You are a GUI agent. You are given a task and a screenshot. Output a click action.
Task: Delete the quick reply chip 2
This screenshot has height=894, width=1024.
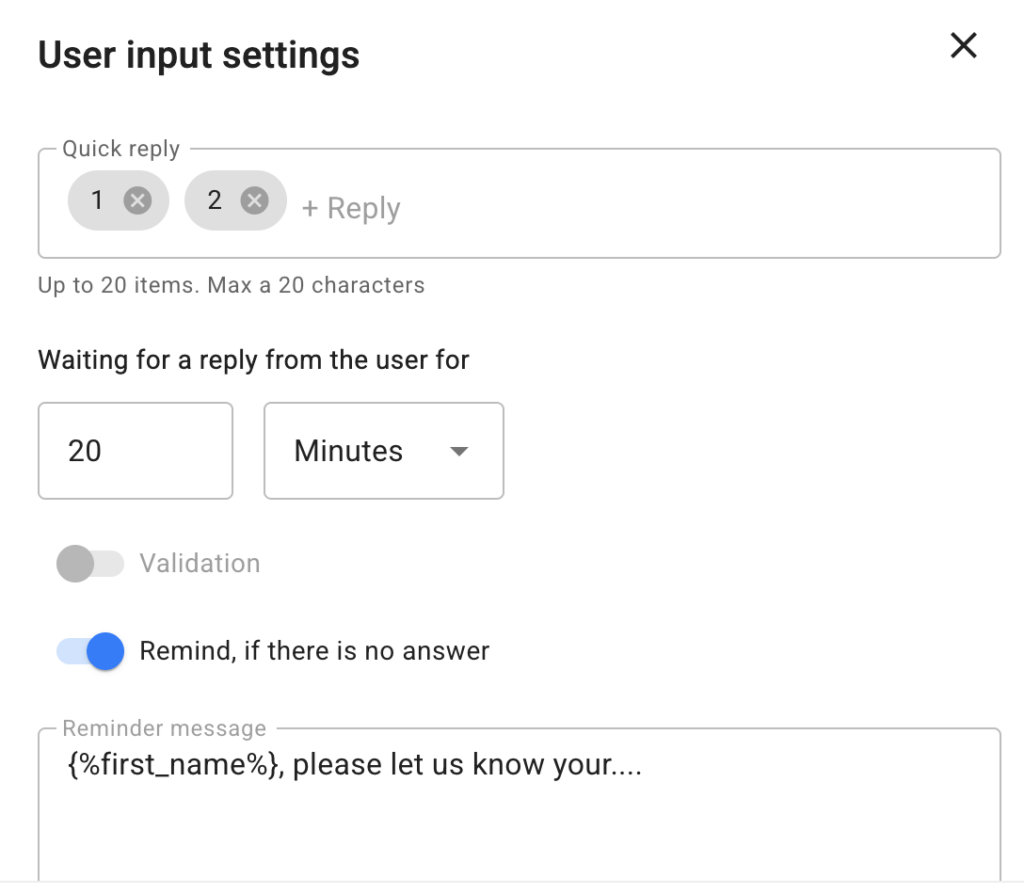pyautogui.click(x=255, y=201)
